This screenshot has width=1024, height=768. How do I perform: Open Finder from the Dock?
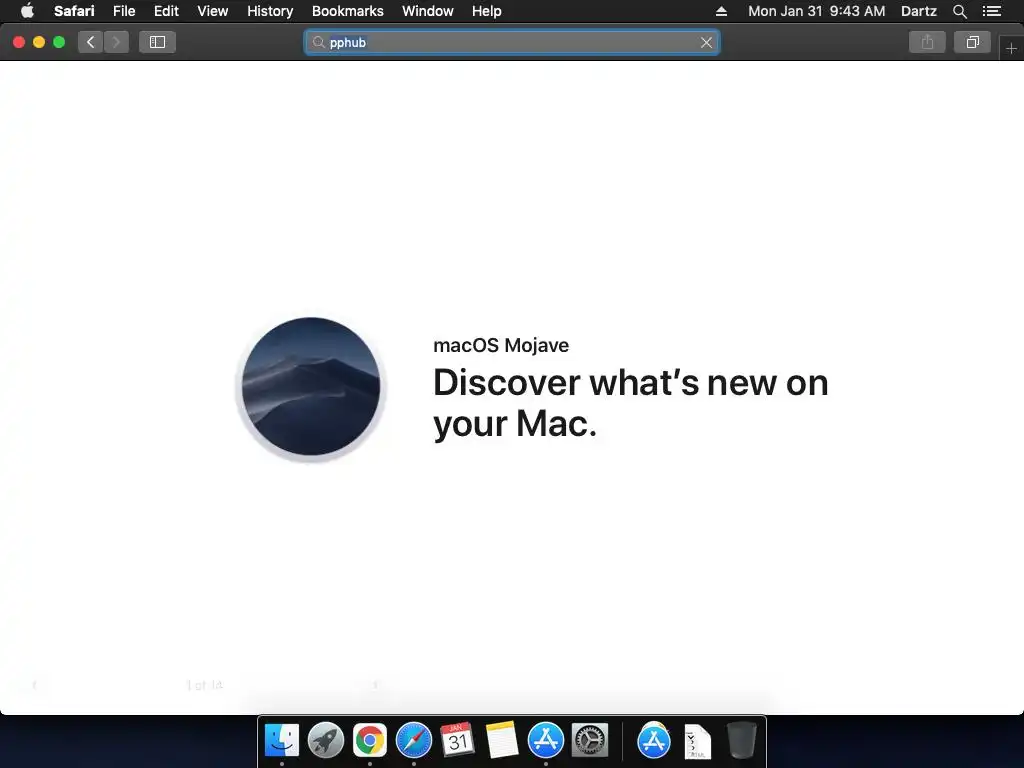pos(281,740)
